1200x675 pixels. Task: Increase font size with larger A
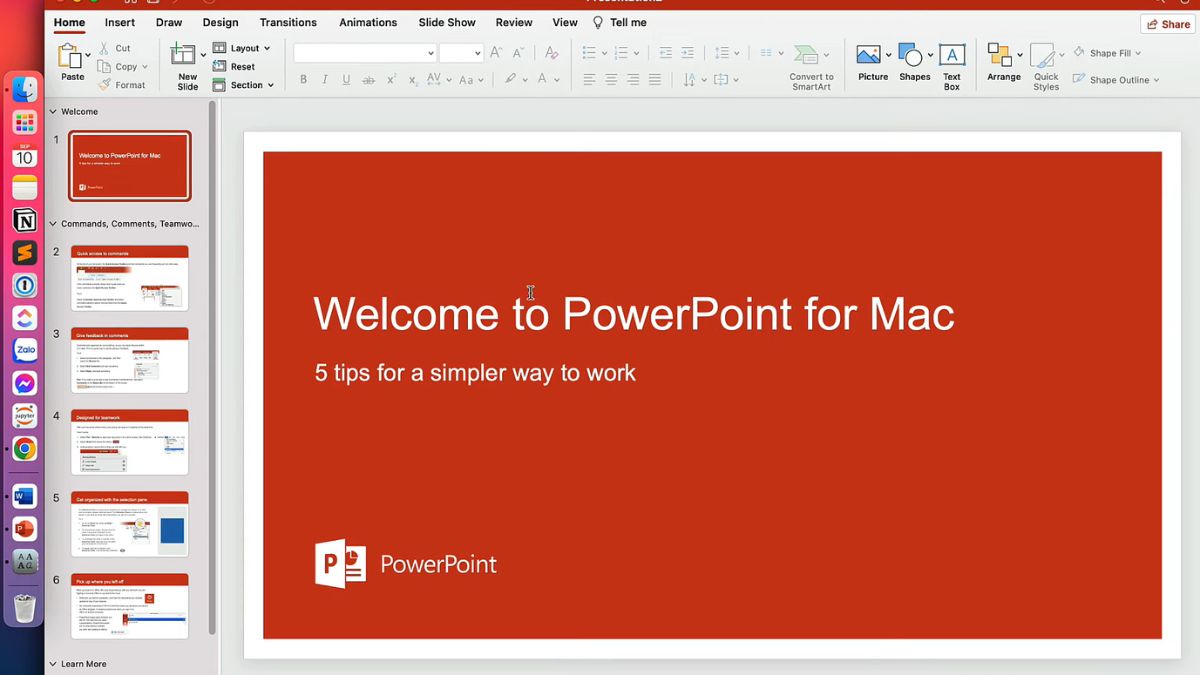496,53
